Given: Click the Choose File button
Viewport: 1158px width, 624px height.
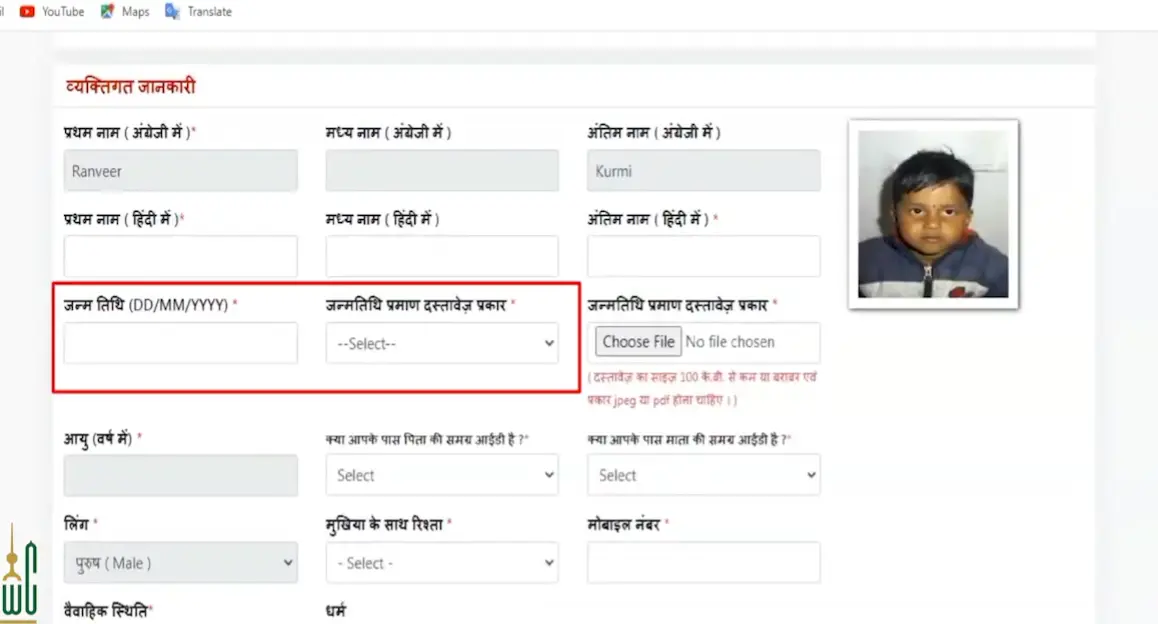Looking at the screenshot, I should click(x=638, y=342).
